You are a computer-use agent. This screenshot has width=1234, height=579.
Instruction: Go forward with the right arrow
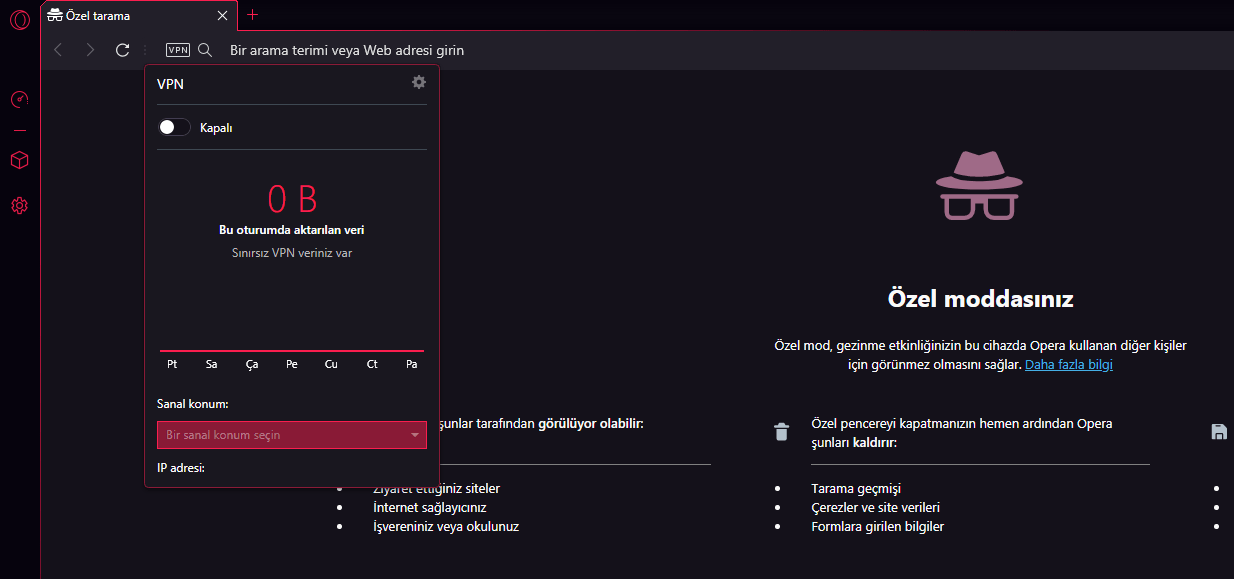90,50
